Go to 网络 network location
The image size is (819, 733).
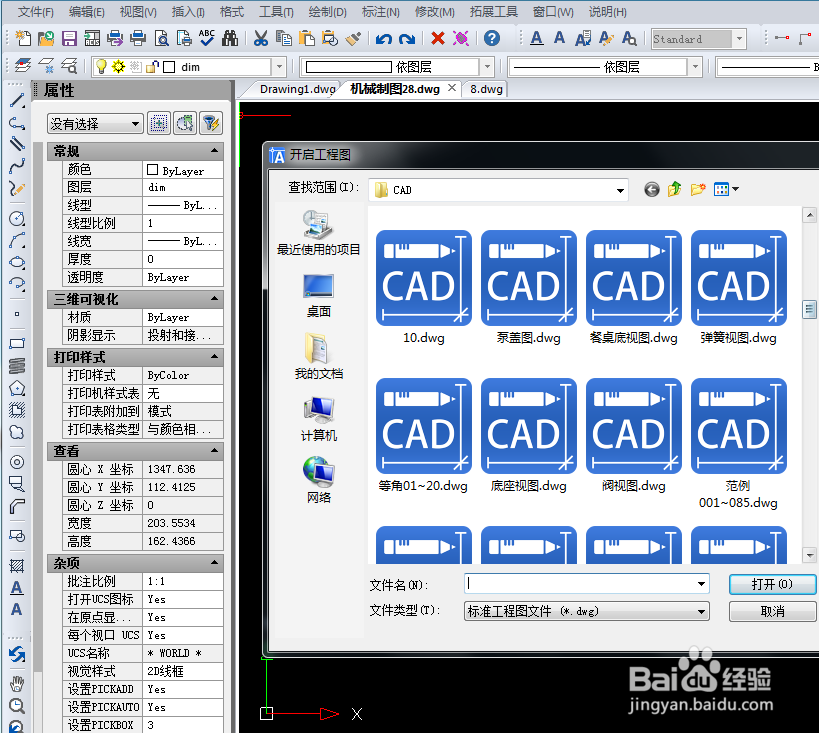318,481
